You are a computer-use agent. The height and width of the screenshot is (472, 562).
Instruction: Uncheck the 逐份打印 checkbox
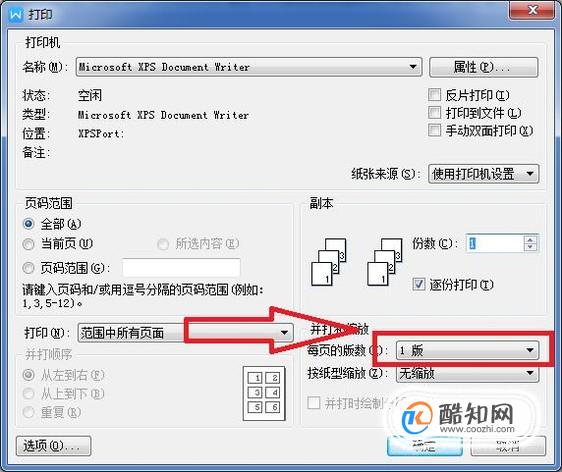419,284
